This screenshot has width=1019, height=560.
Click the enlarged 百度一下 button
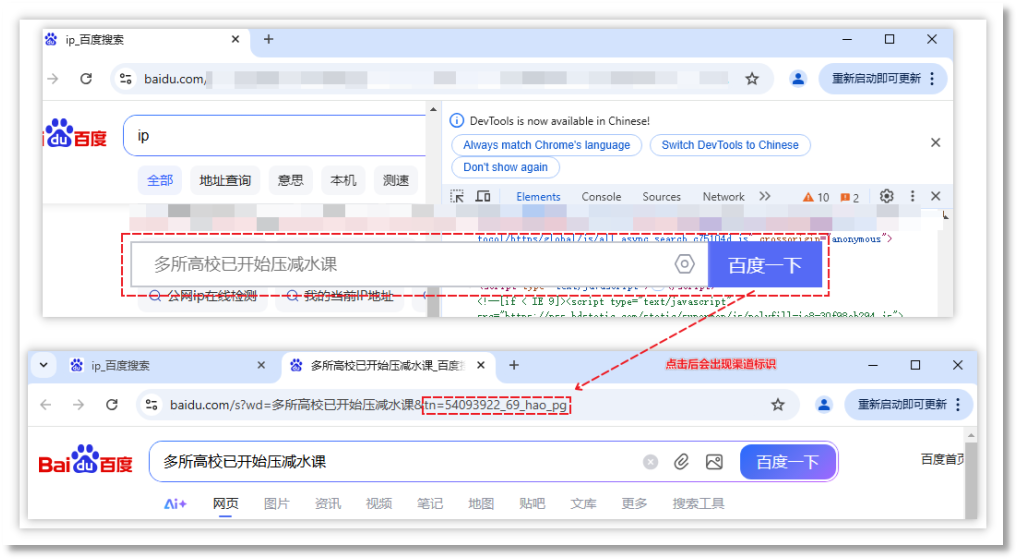click(x=765, y=265)
